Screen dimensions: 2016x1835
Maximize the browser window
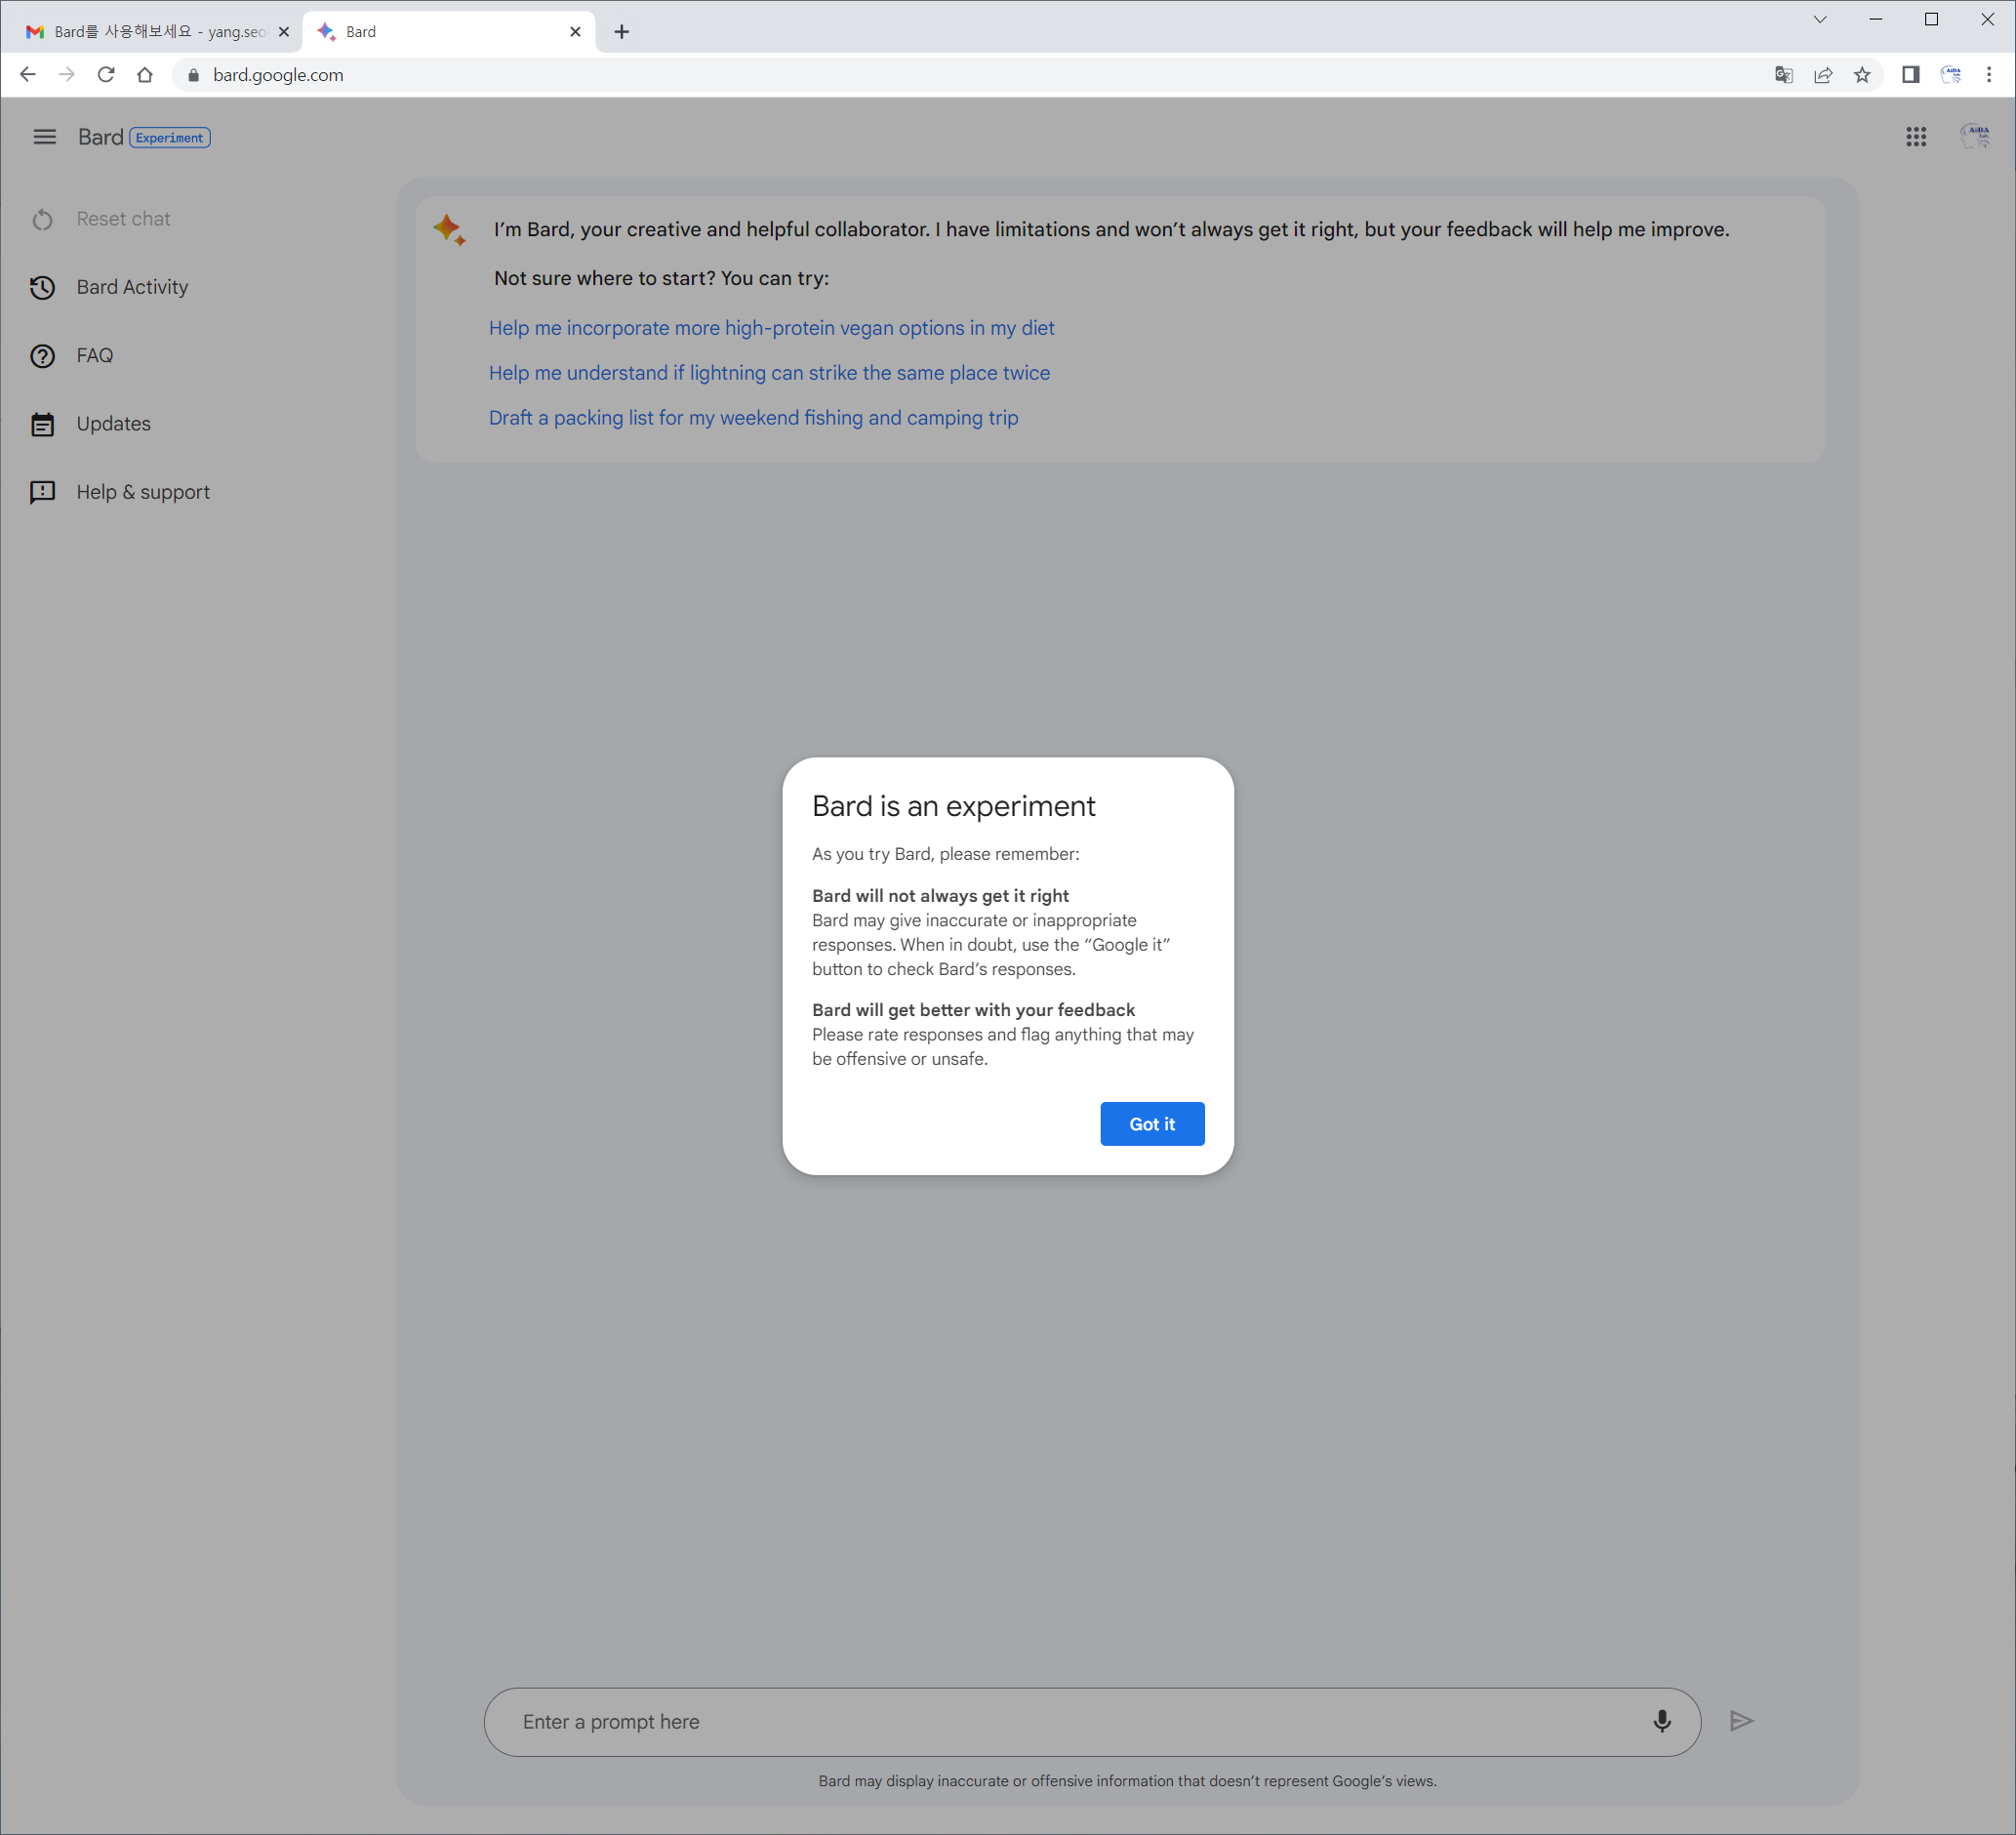tap(1932, 19)
